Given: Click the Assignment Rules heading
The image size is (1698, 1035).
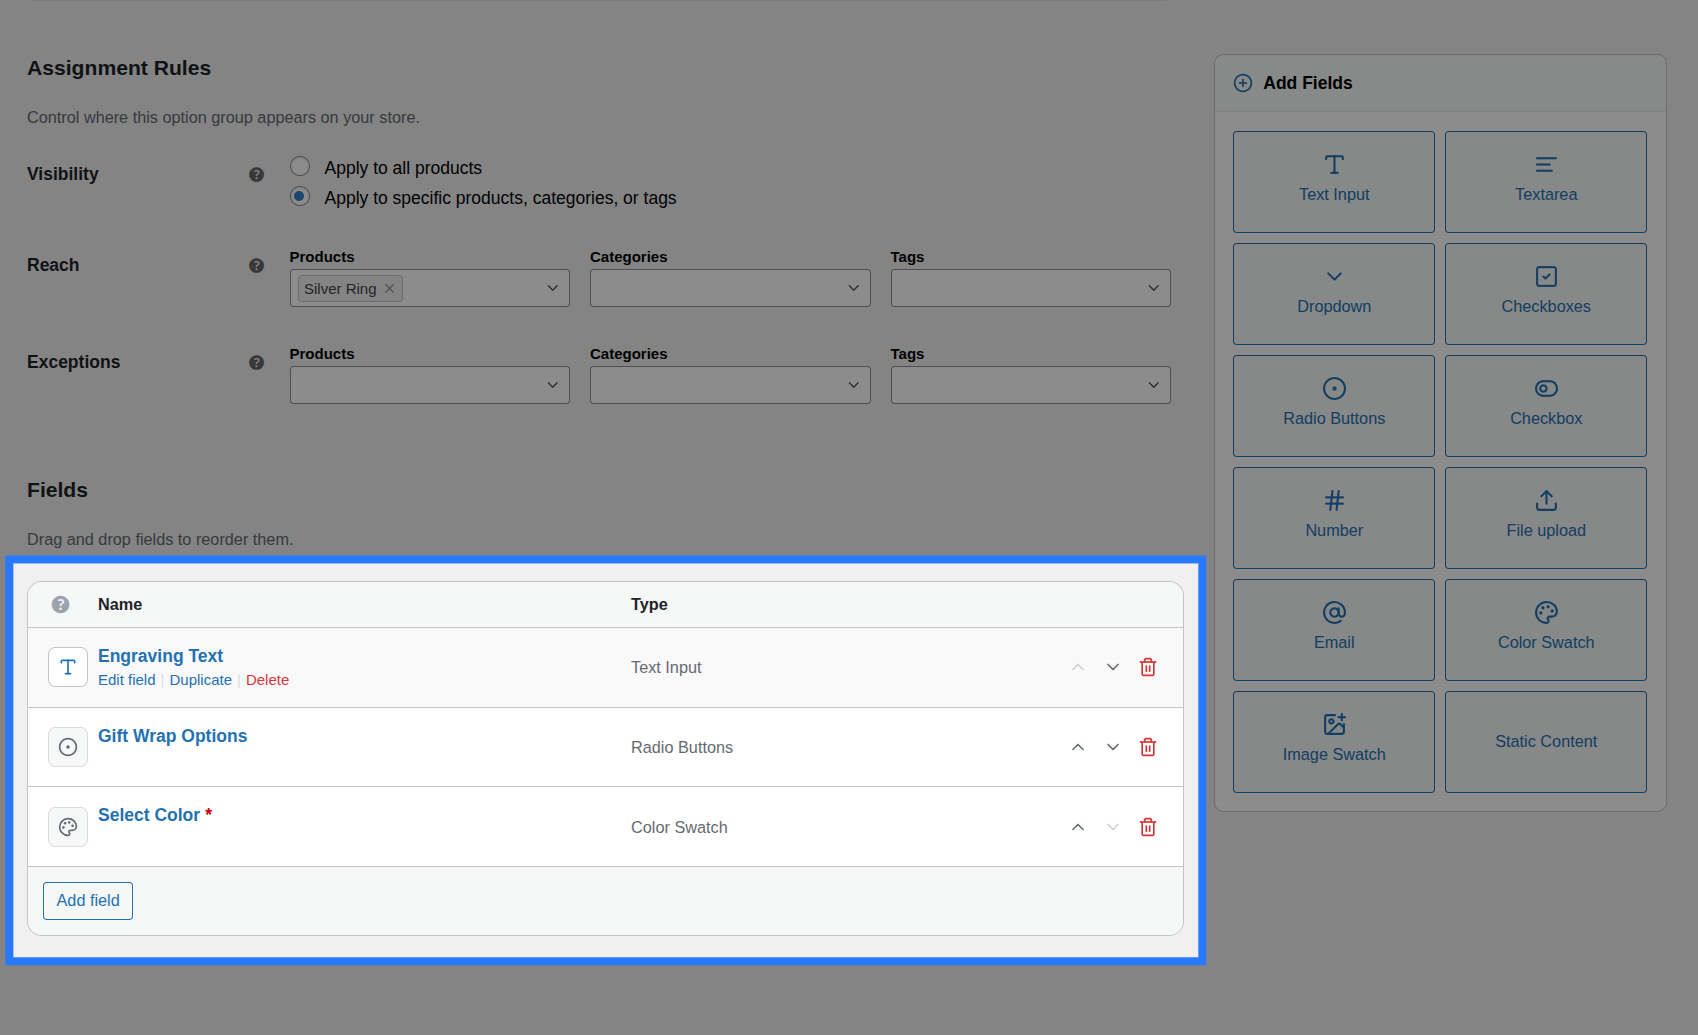Looking at the screenshot, I should pos(119,68).
